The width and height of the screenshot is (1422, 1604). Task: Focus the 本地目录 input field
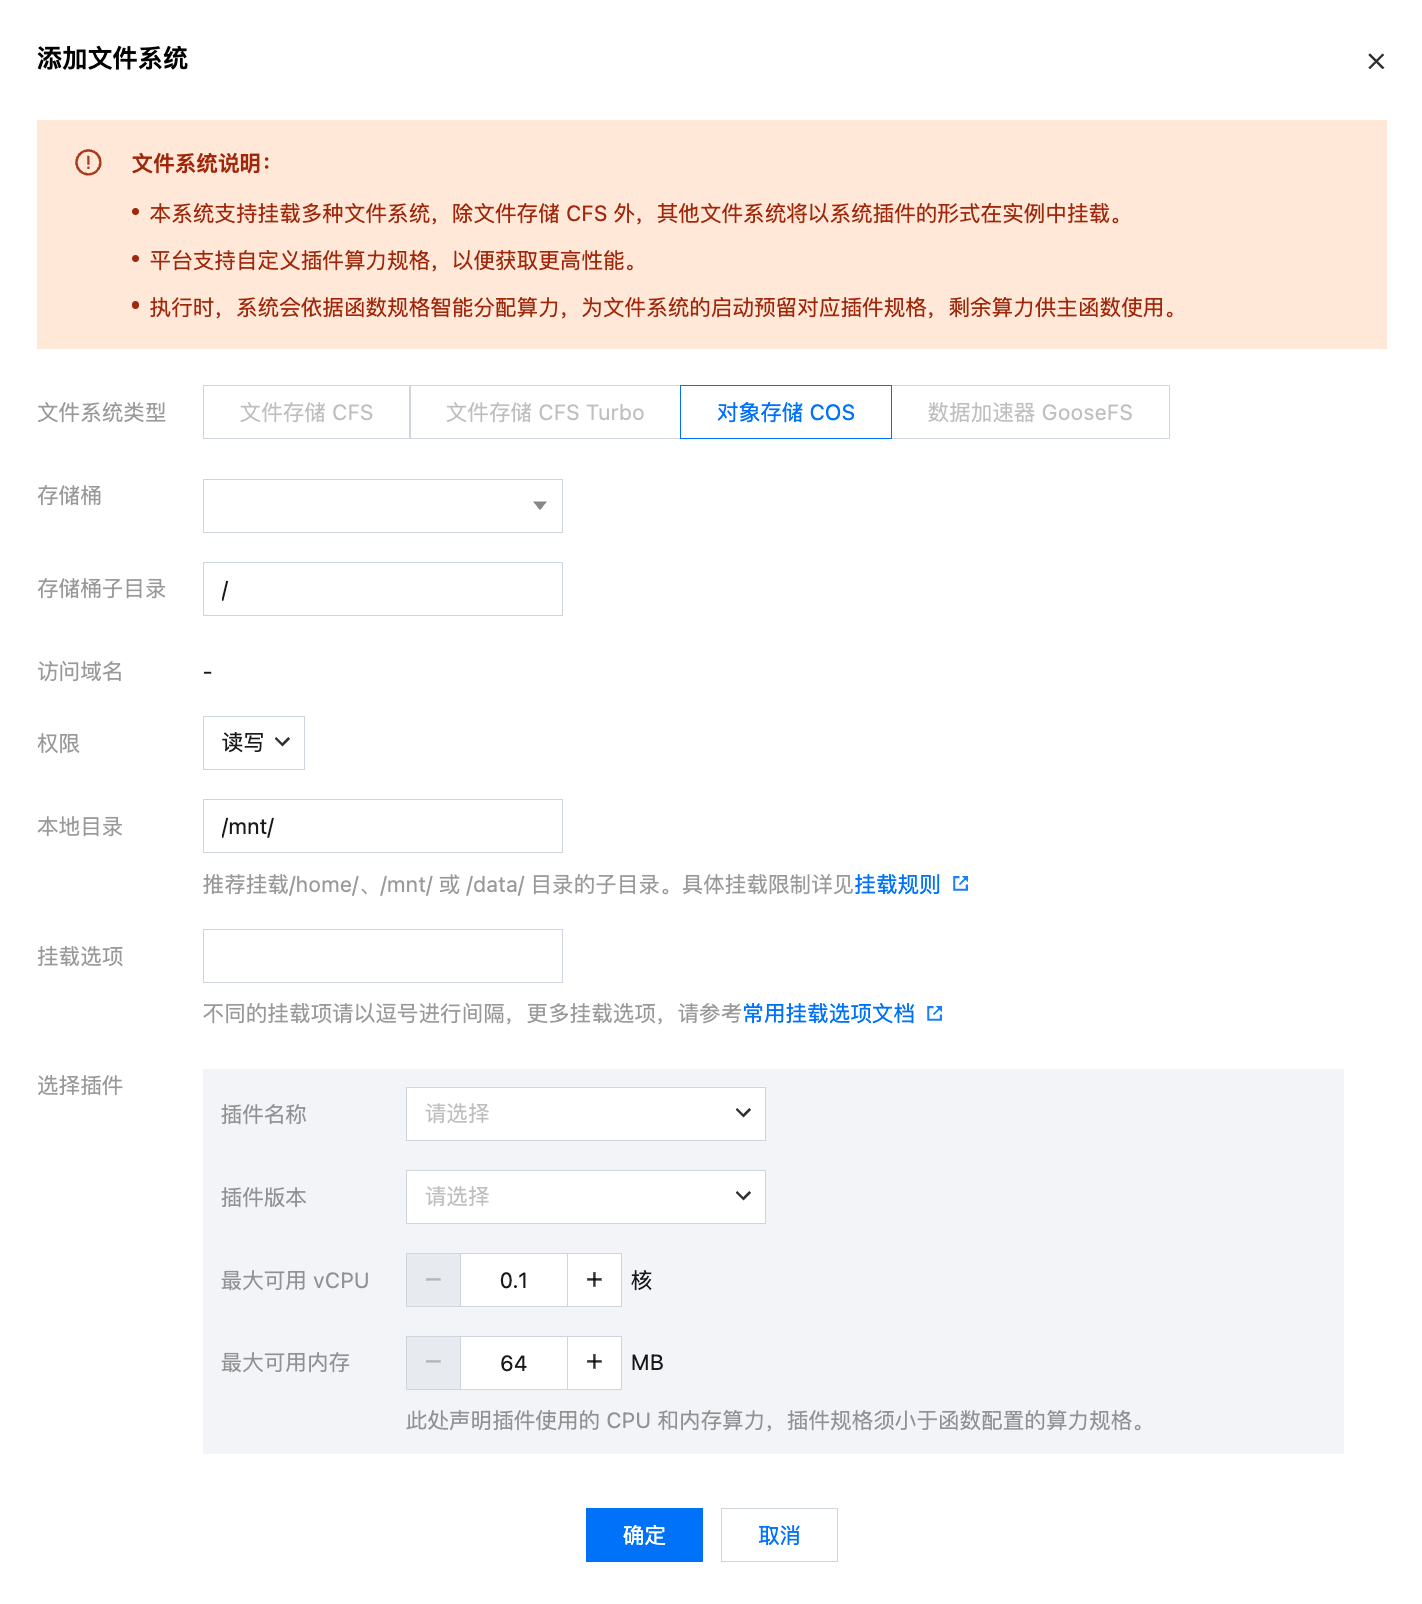click(382, 826)
